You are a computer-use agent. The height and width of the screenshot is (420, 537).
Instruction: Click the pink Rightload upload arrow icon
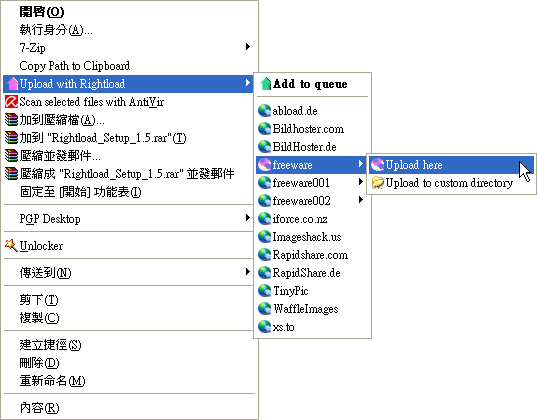pyautogui.click(x=12, y=84)
